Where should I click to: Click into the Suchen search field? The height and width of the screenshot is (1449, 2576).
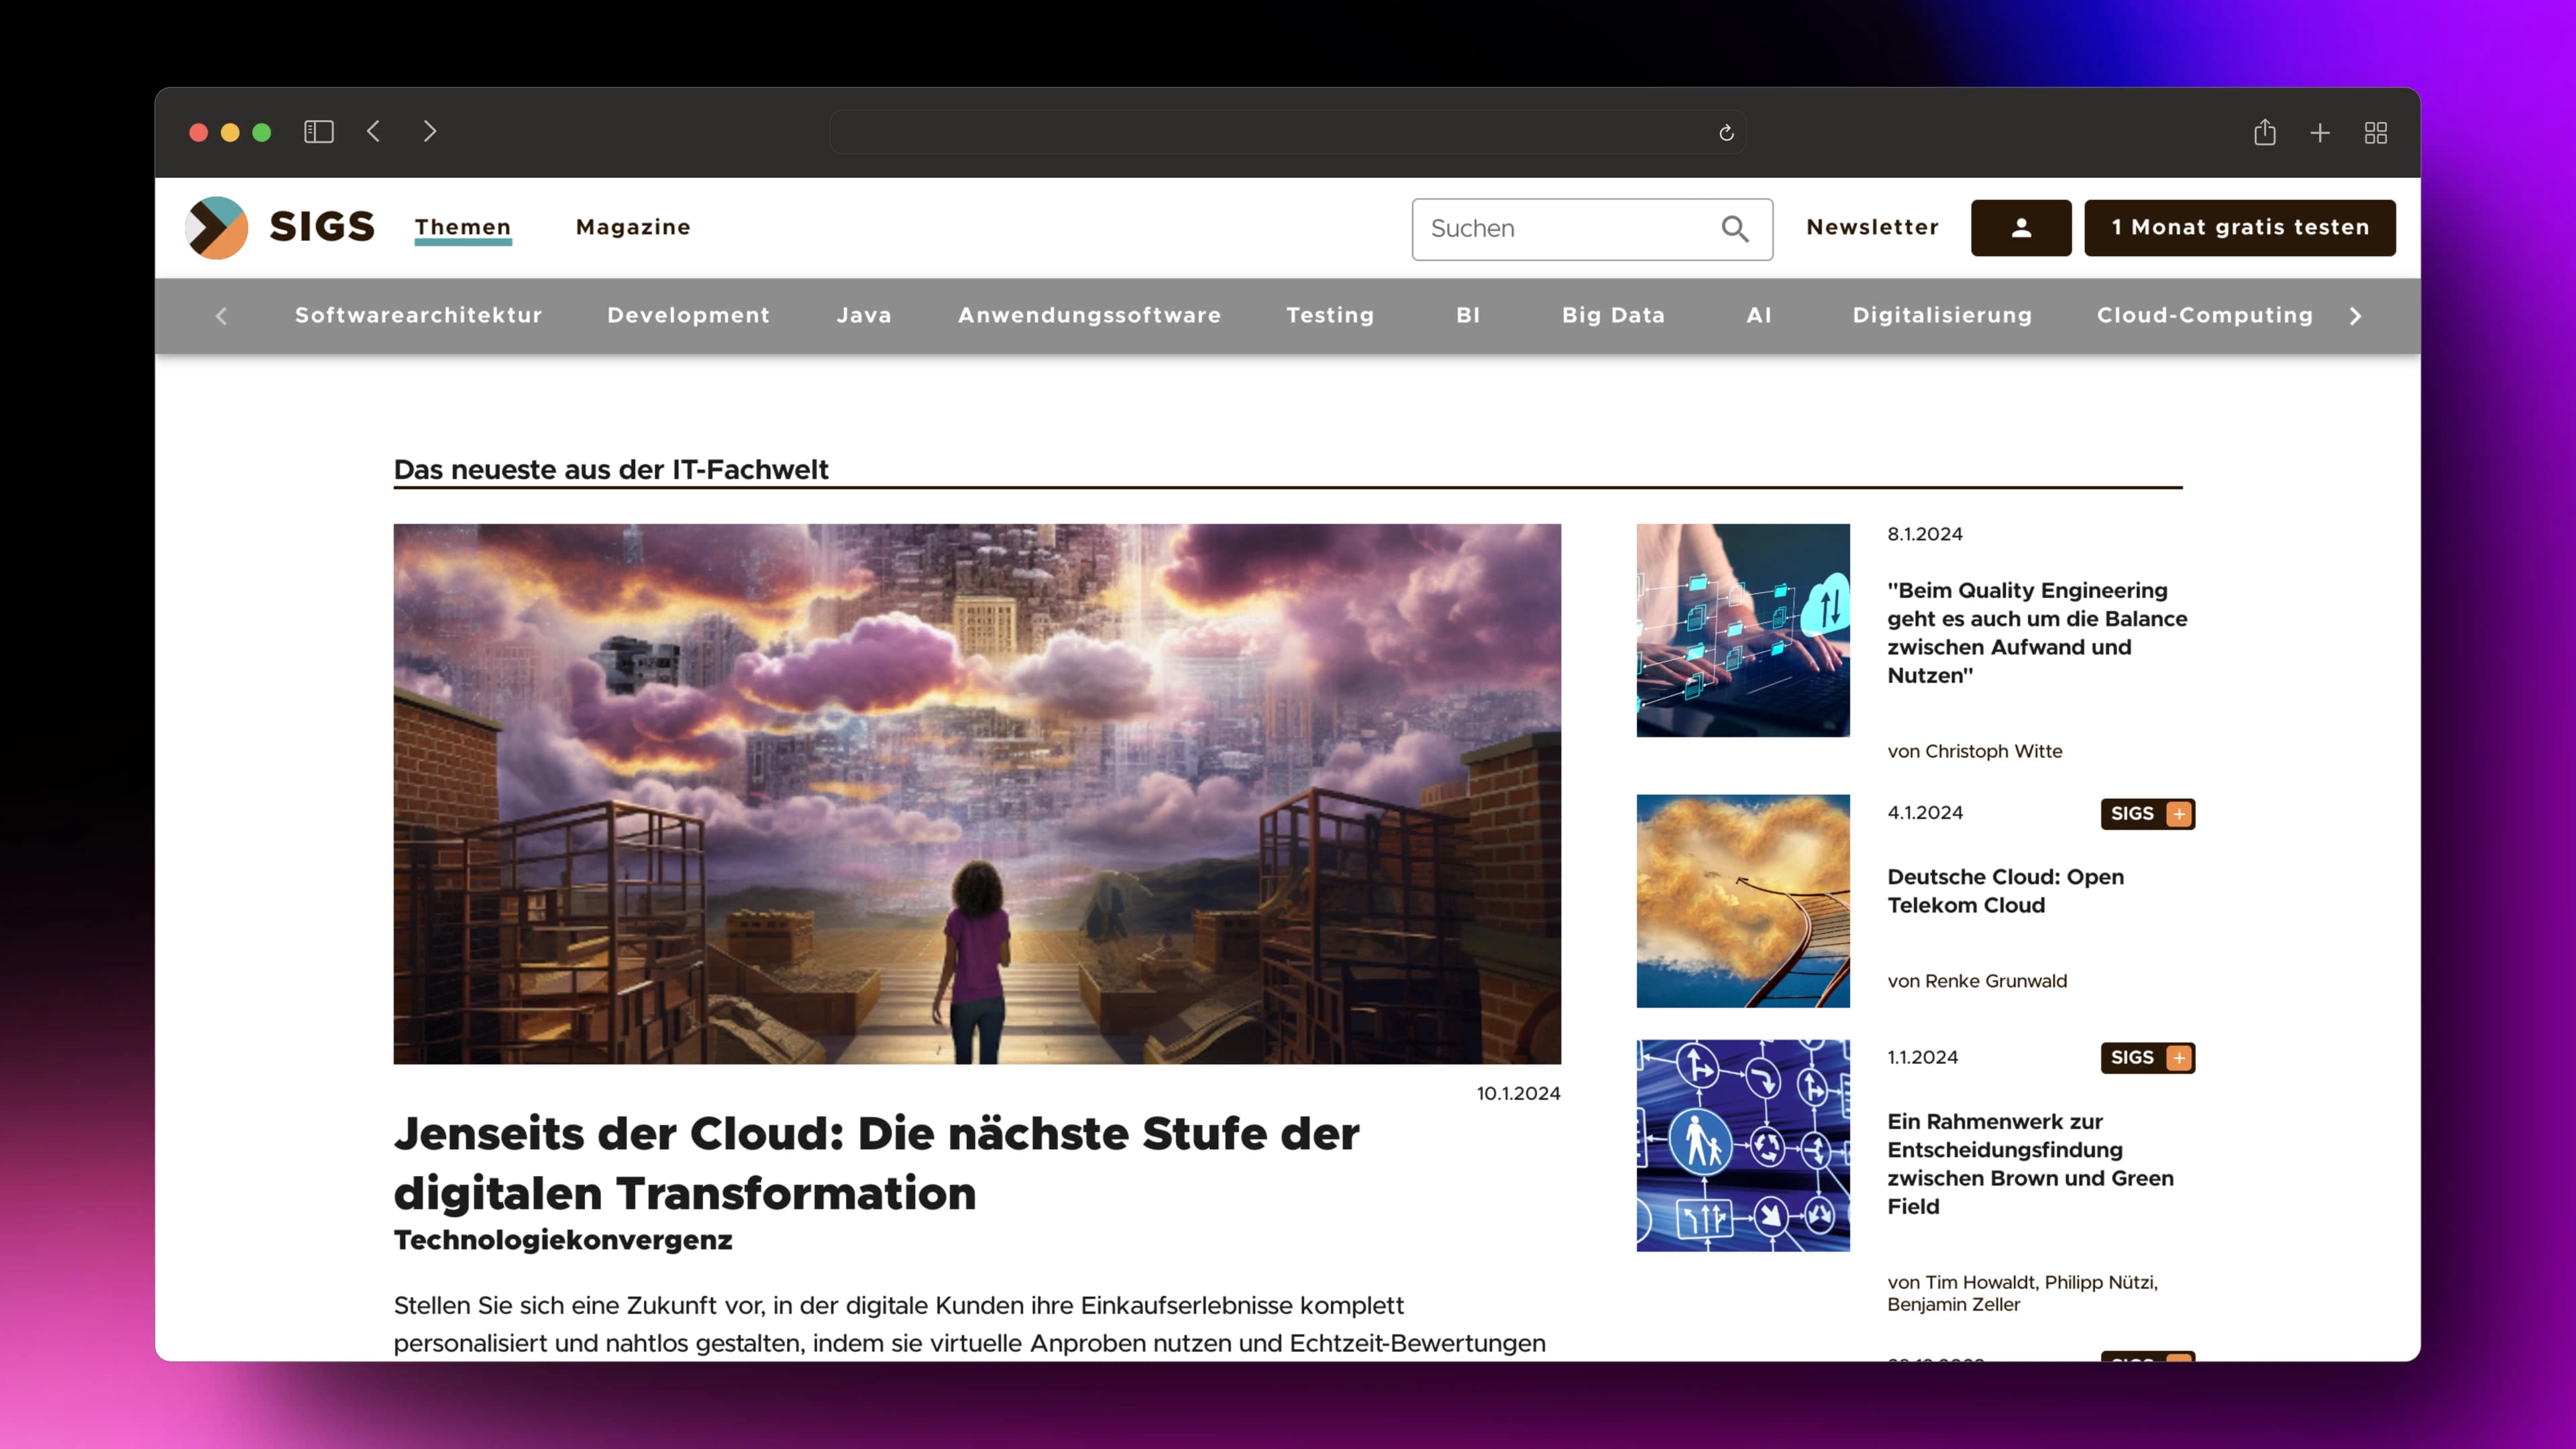coord(1565,229)
